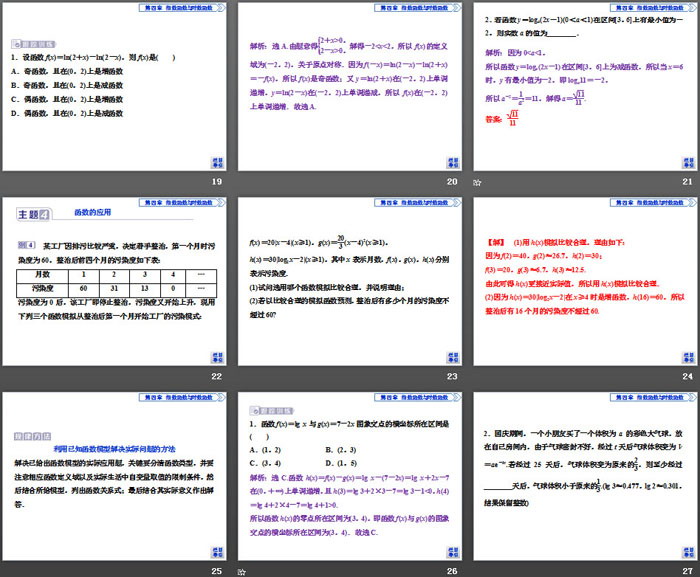This screenshot has height=577, width=700.
Task: Click the blue corner button on slide 24
Action: pyautogui.click(x=682, y=357)
